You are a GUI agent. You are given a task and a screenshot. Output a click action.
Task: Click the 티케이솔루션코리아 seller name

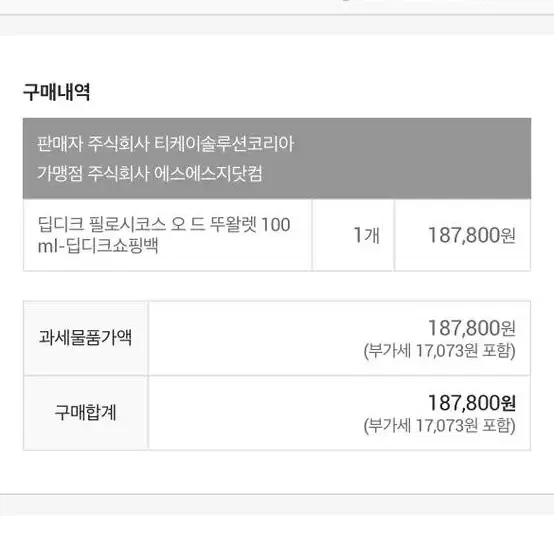(x=225, y=144)
